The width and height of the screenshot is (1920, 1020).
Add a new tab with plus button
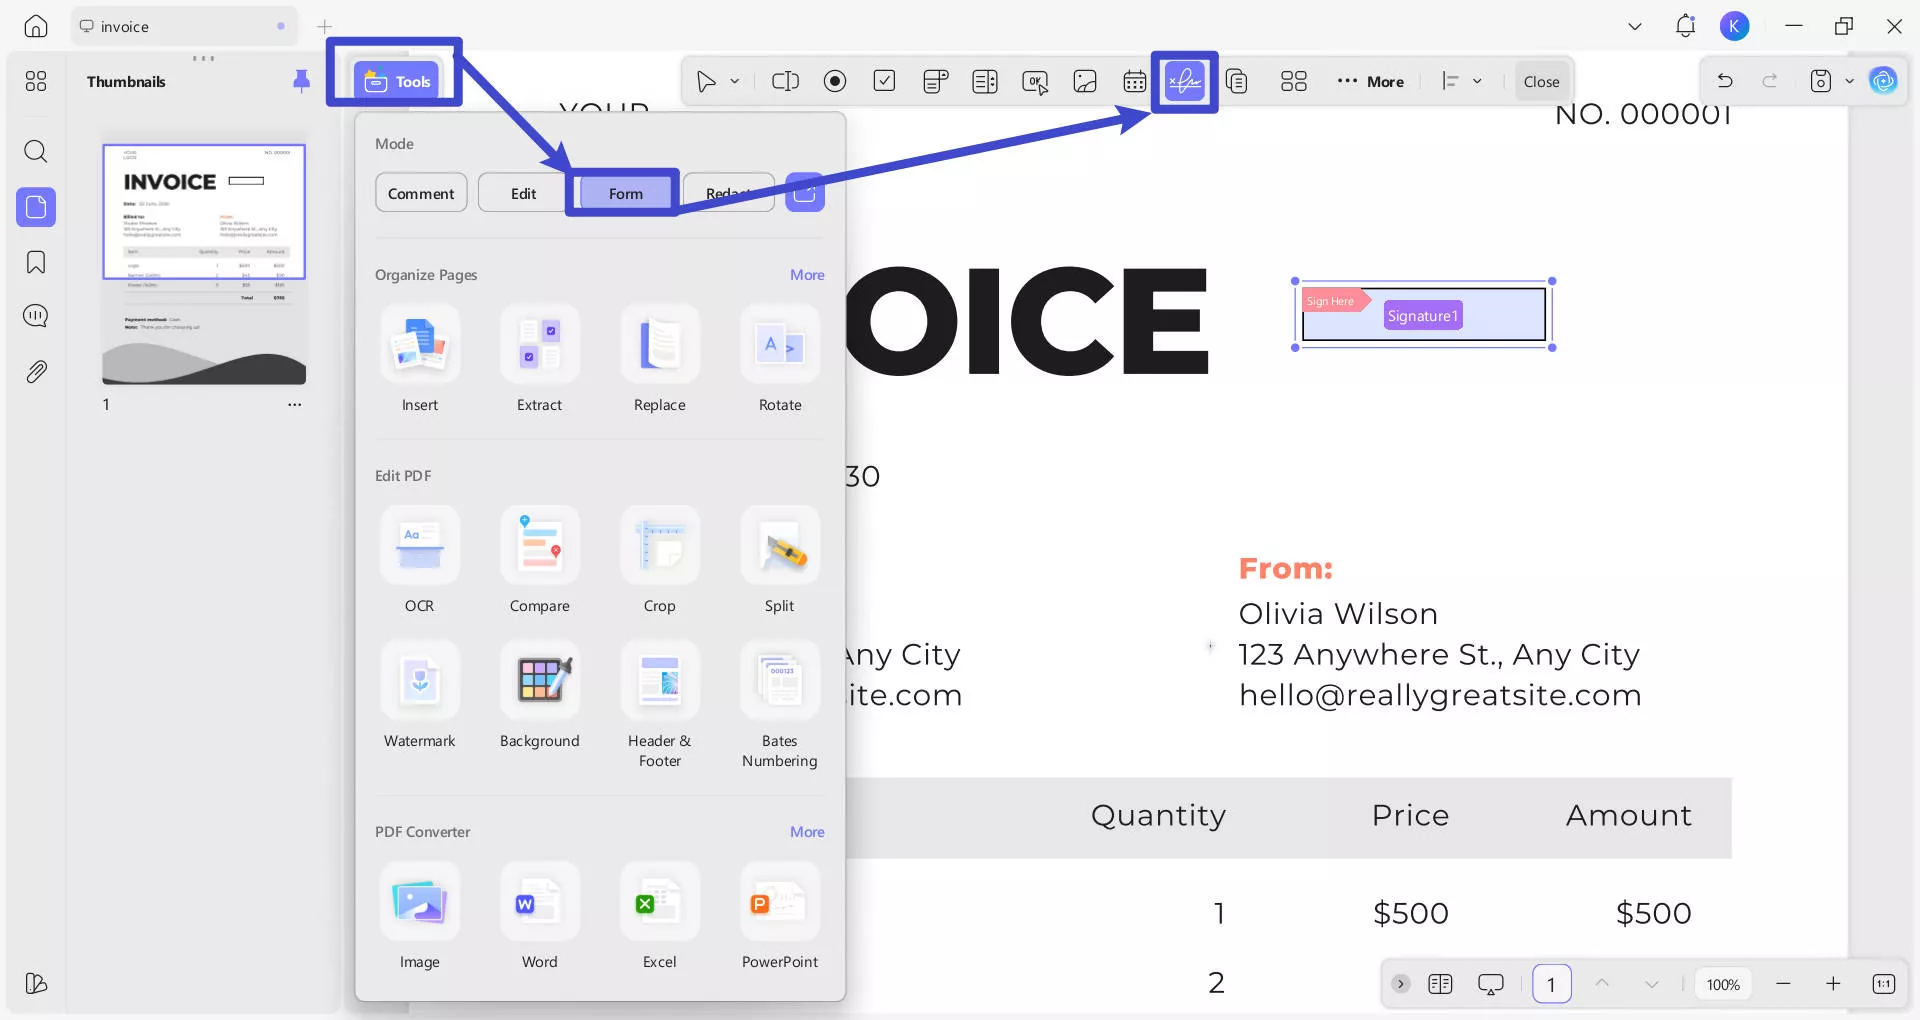(x=325, y=27)
